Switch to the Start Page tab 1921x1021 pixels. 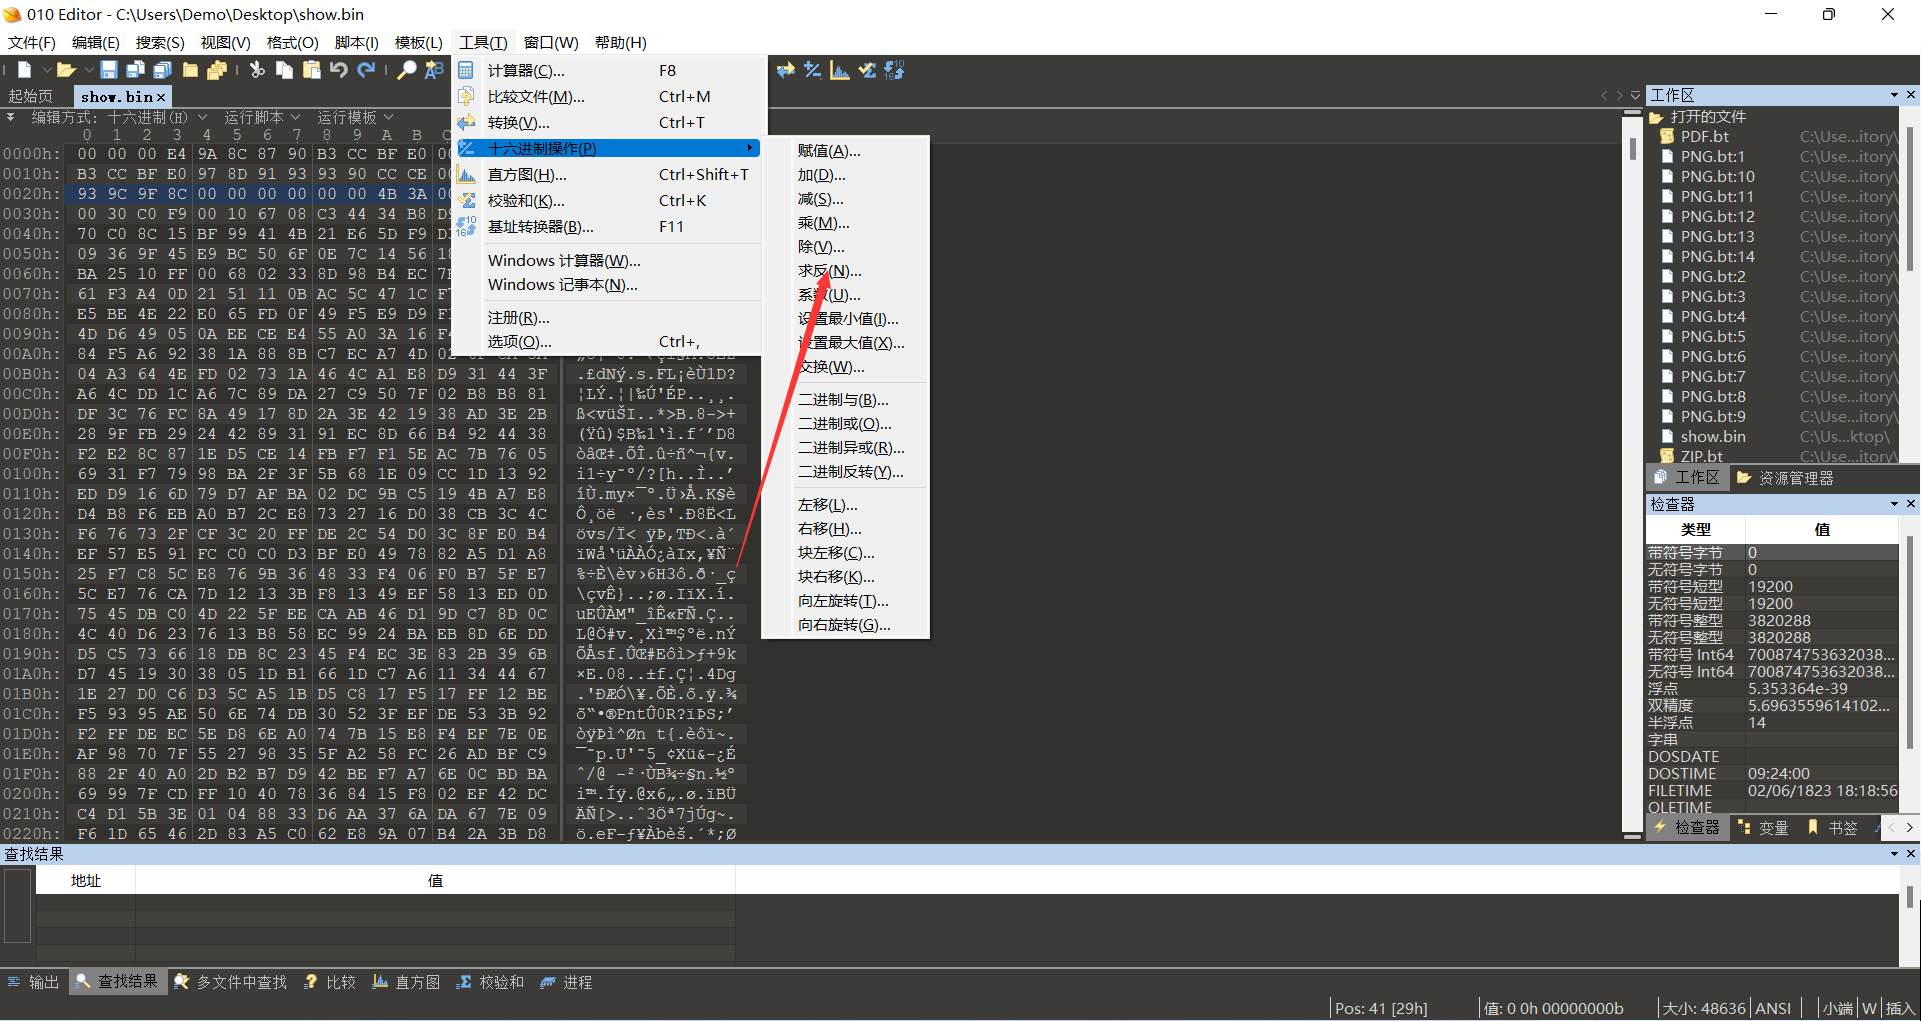(31, 96)
